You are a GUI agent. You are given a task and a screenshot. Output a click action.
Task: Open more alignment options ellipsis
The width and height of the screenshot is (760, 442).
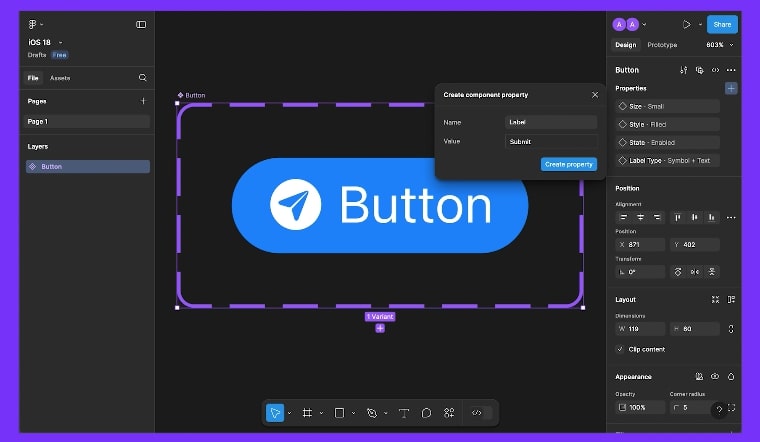[731, 218]
